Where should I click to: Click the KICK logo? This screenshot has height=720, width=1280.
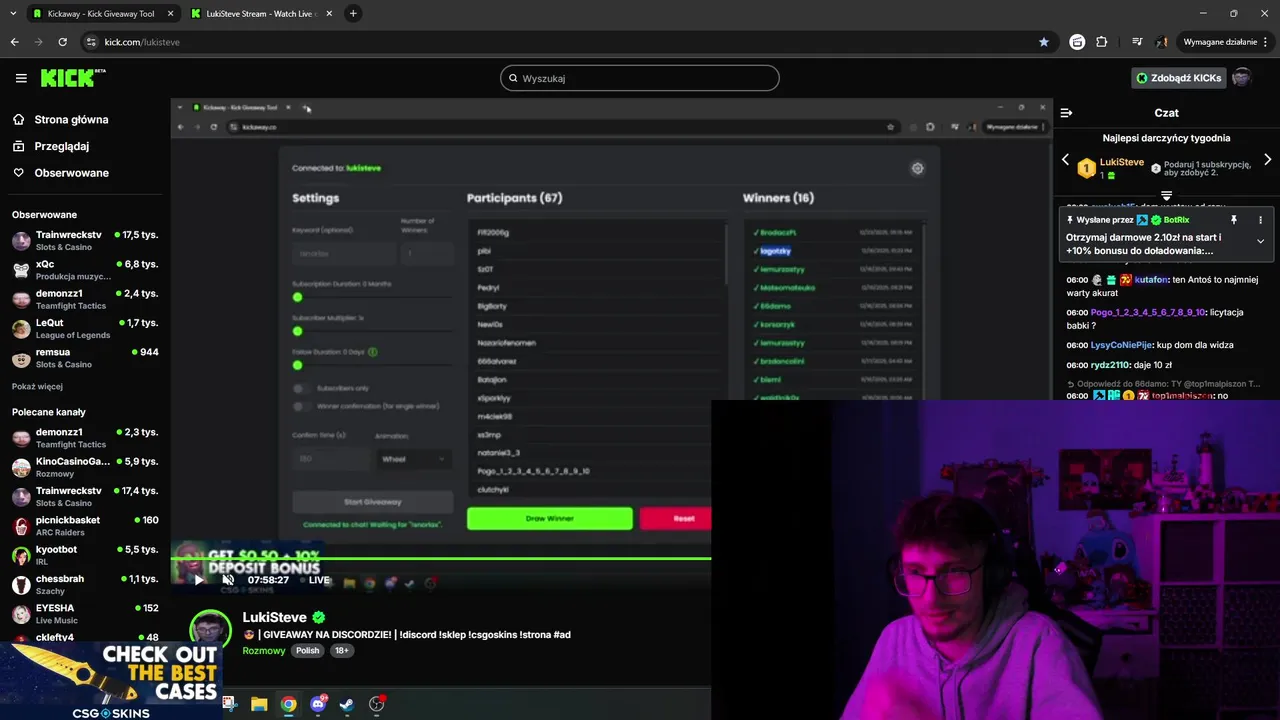pyautogui.click(x=72, y=78)
